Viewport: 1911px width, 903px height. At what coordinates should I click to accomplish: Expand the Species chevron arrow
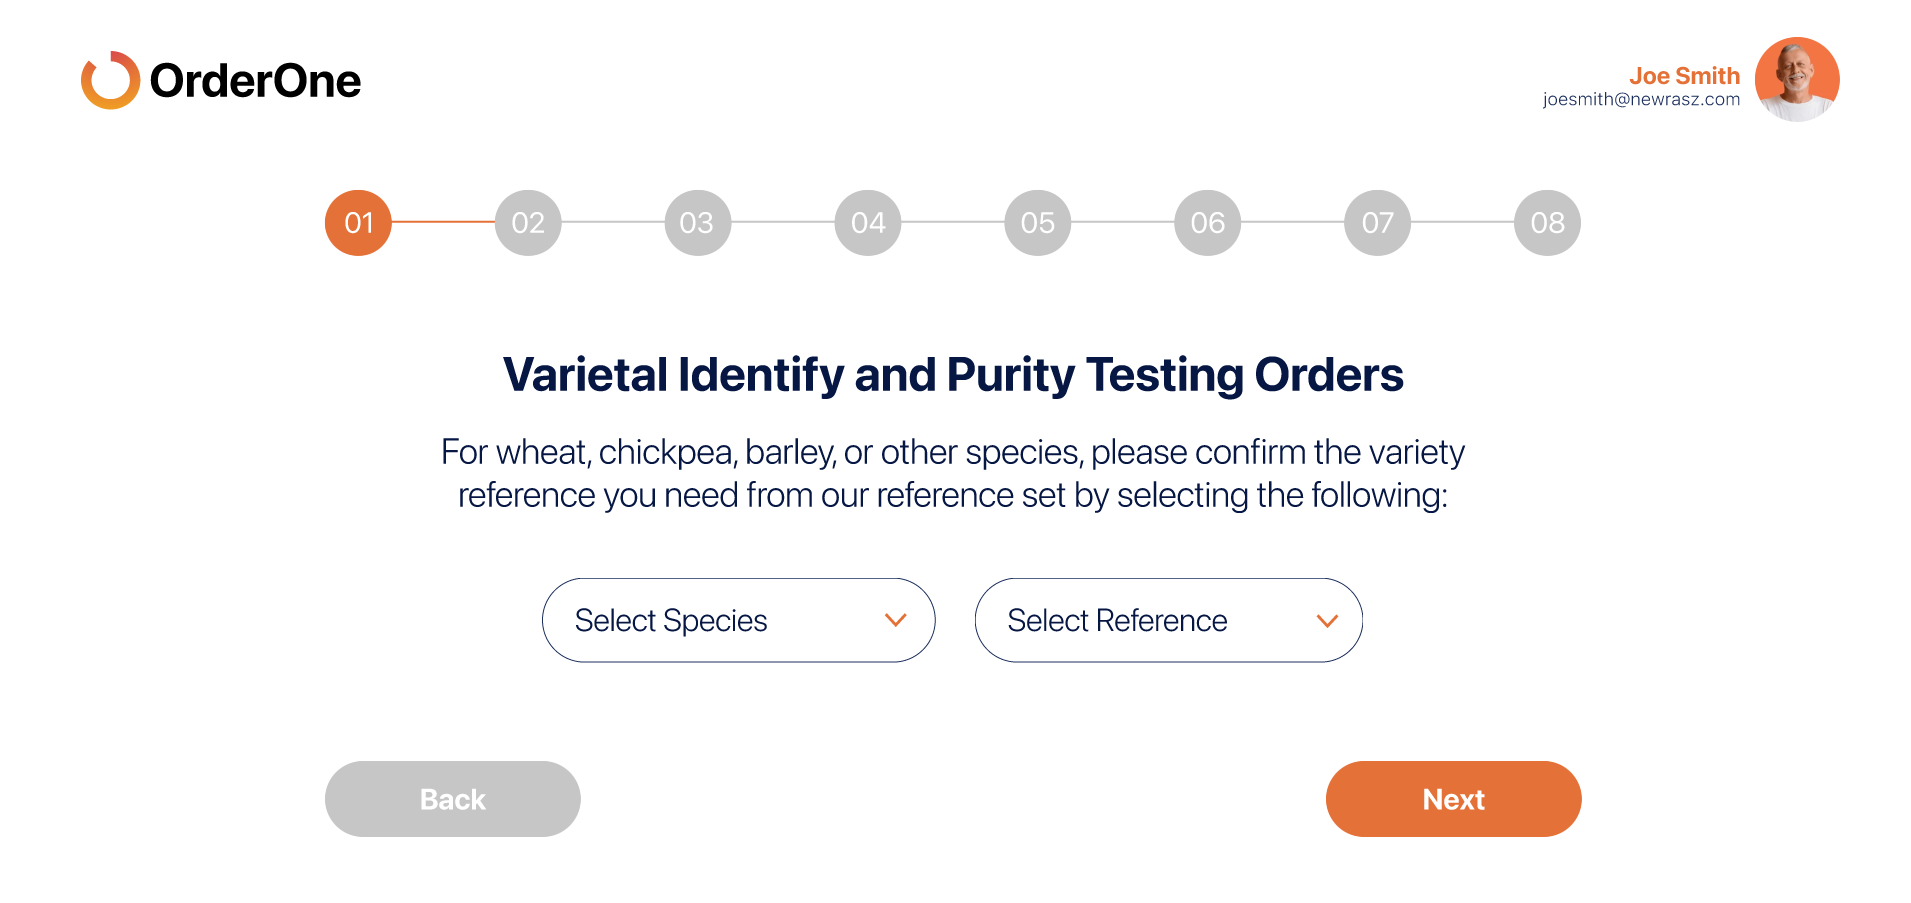896,620
